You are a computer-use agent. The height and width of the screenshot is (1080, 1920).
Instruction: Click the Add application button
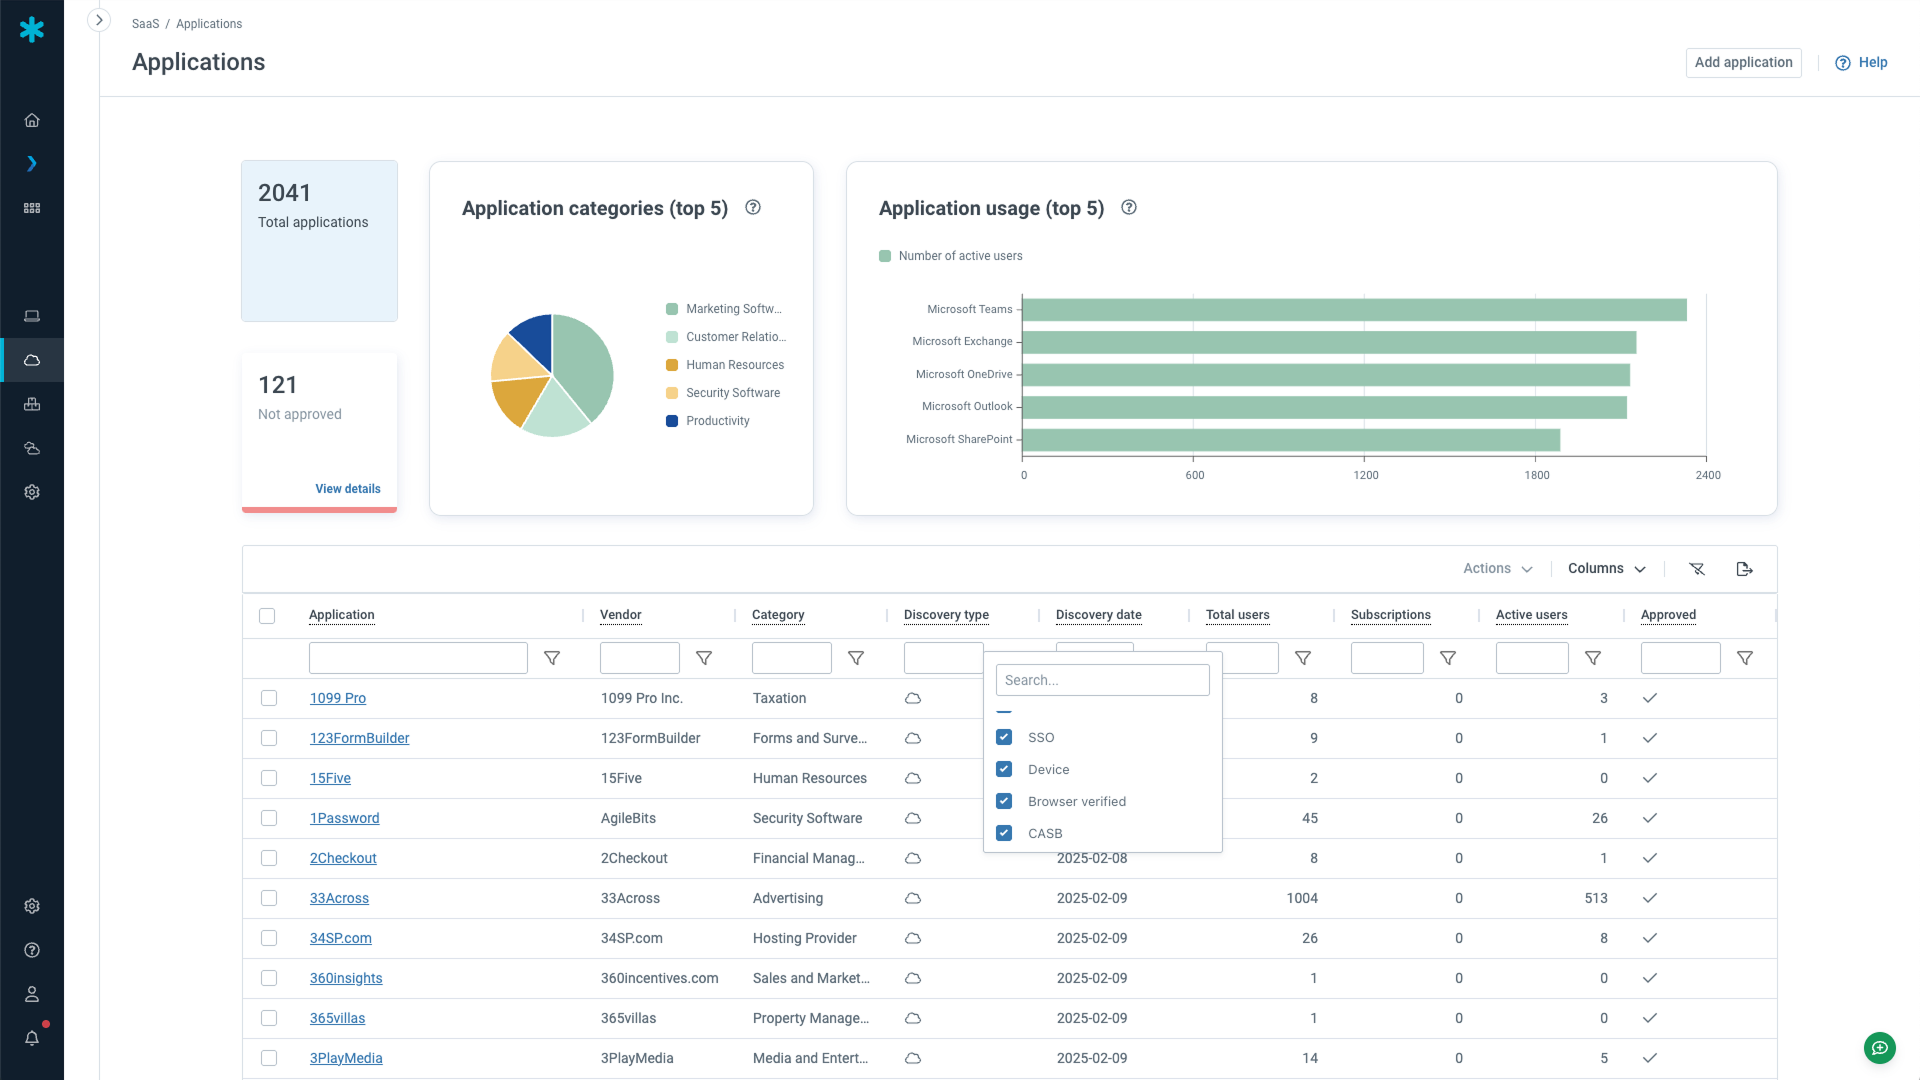(x=1743, y=62)
